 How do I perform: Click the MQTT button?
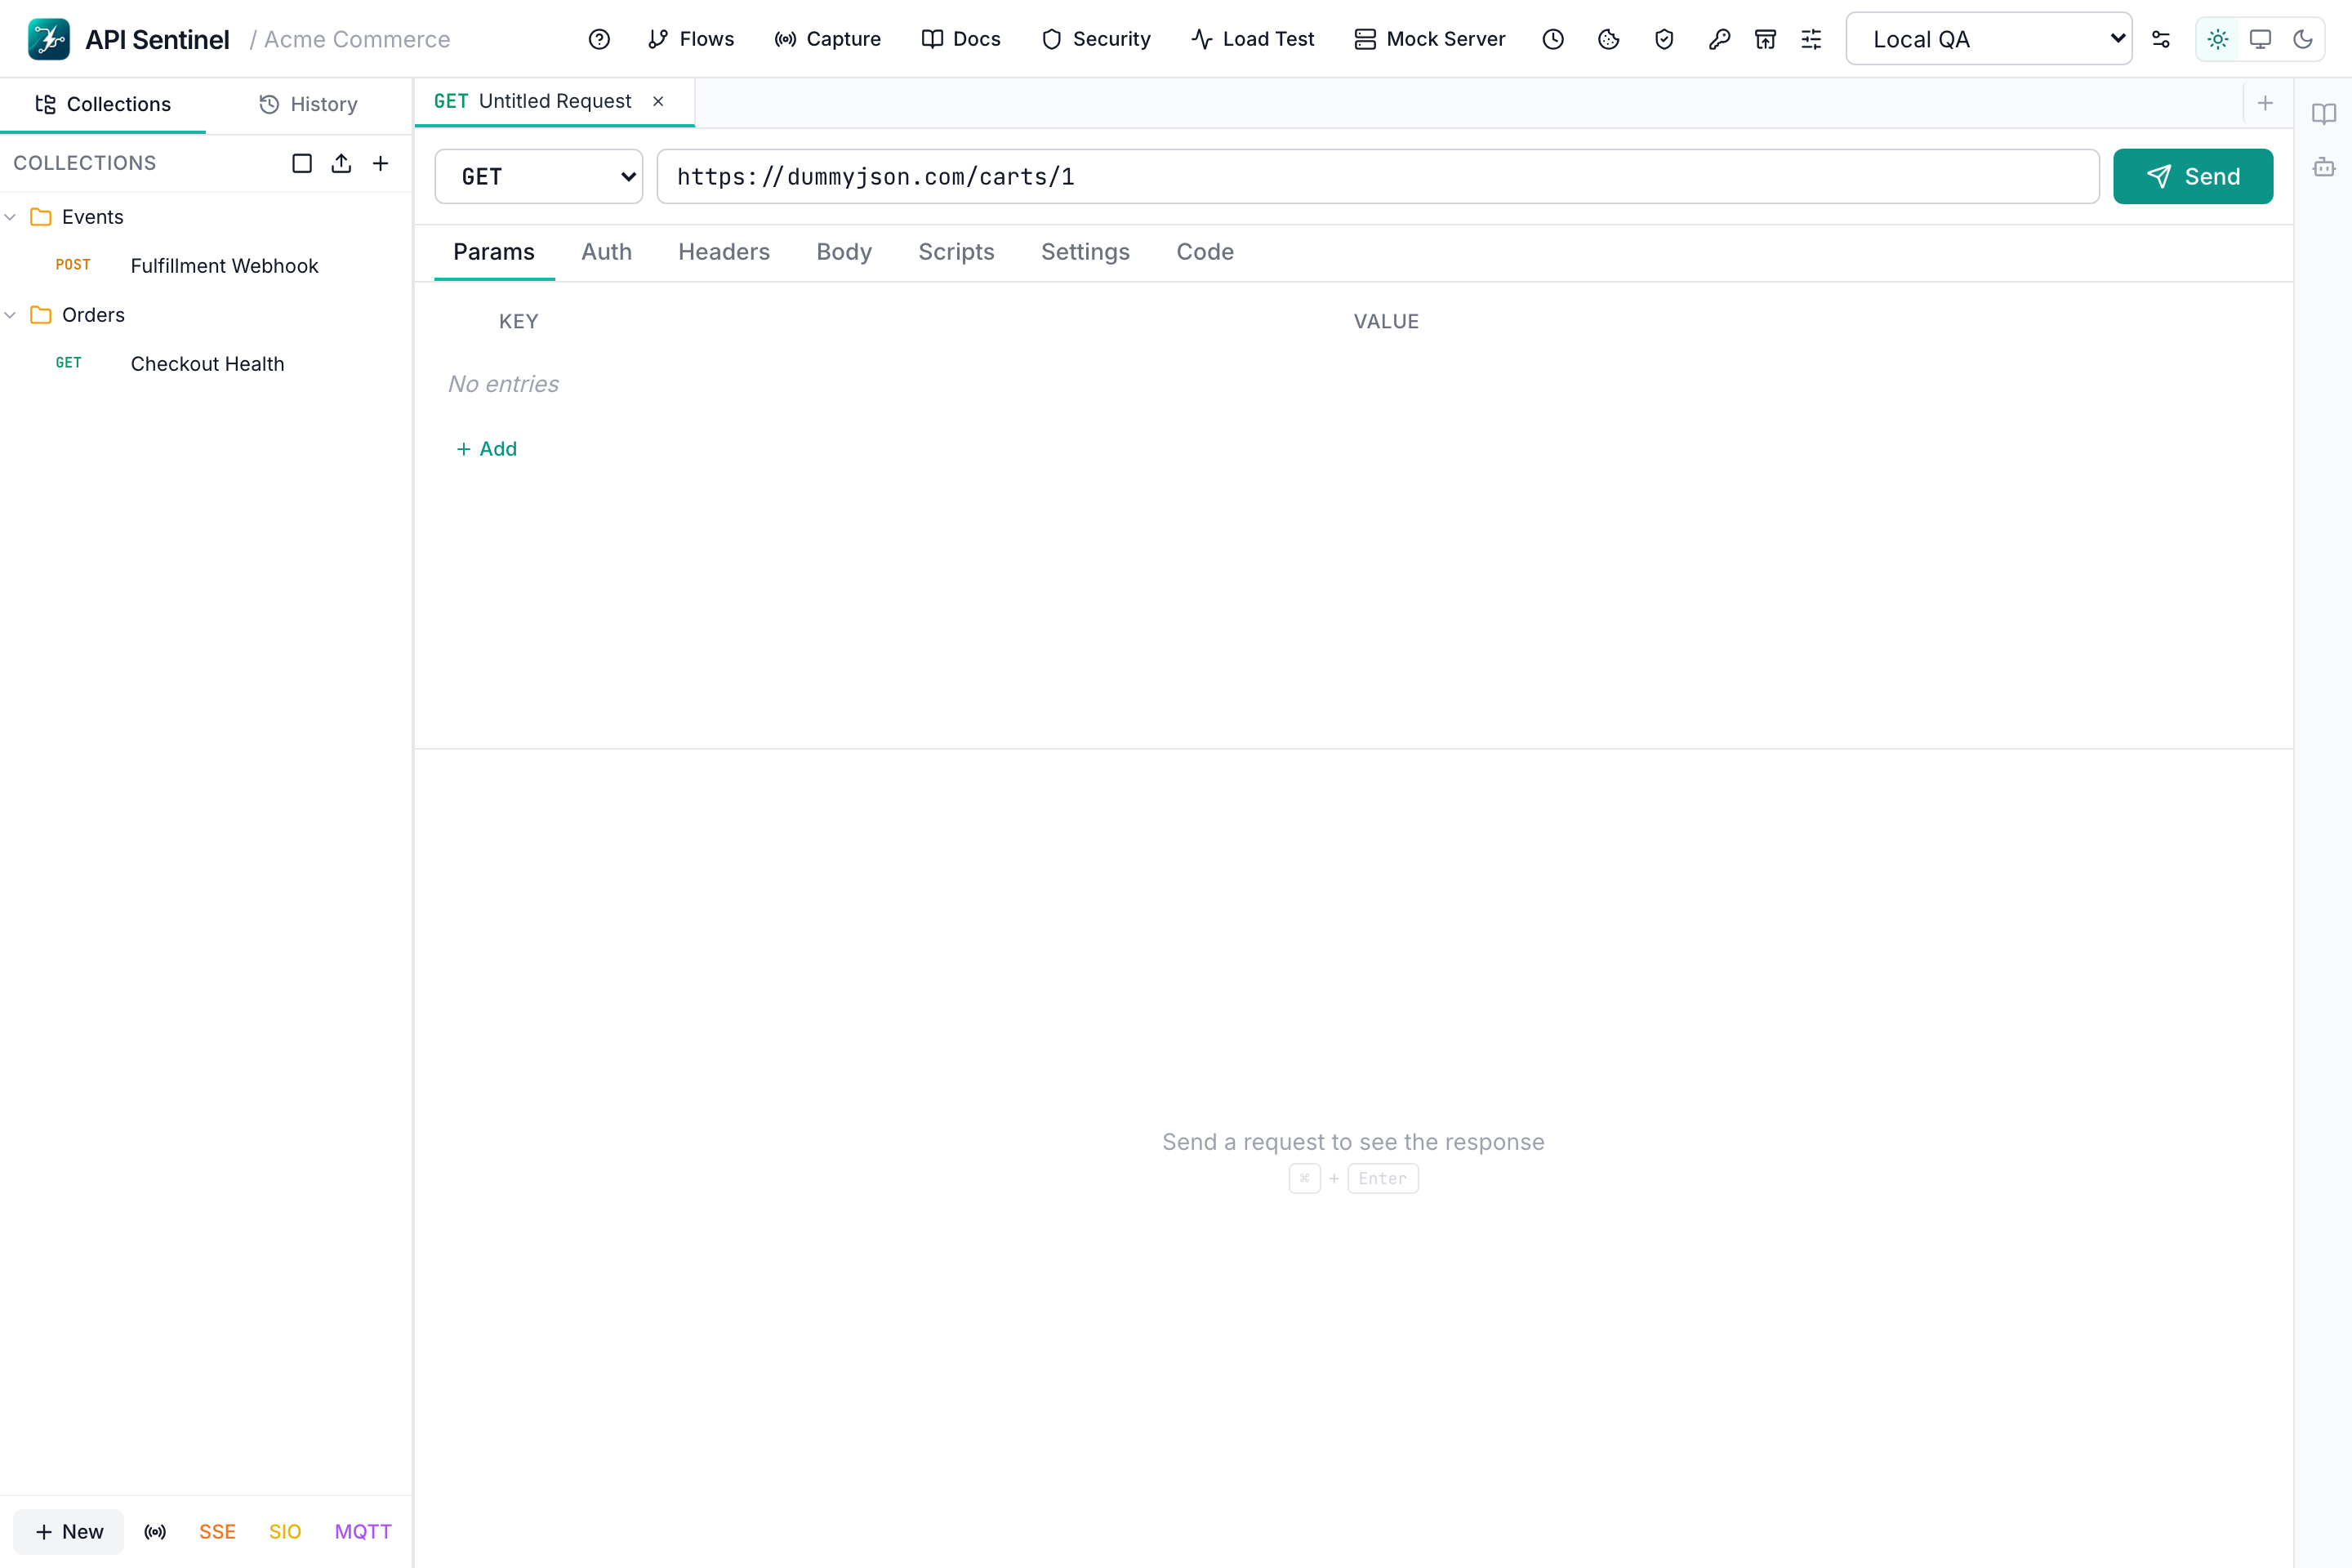pyautogui.click(x=363, y=1532)
